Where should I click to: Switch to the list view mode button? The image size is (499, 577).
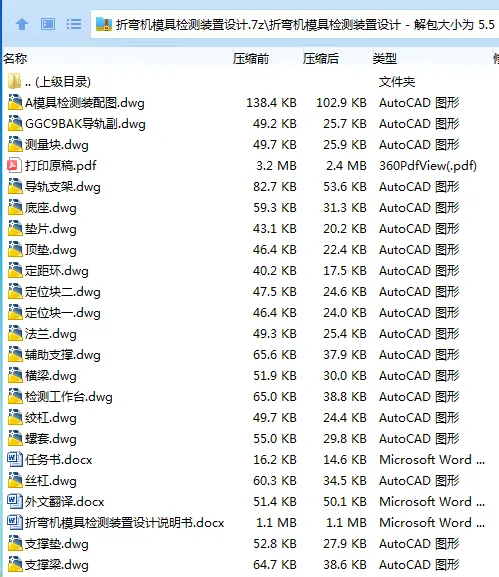pyautogui.click(x=74, y=25)
